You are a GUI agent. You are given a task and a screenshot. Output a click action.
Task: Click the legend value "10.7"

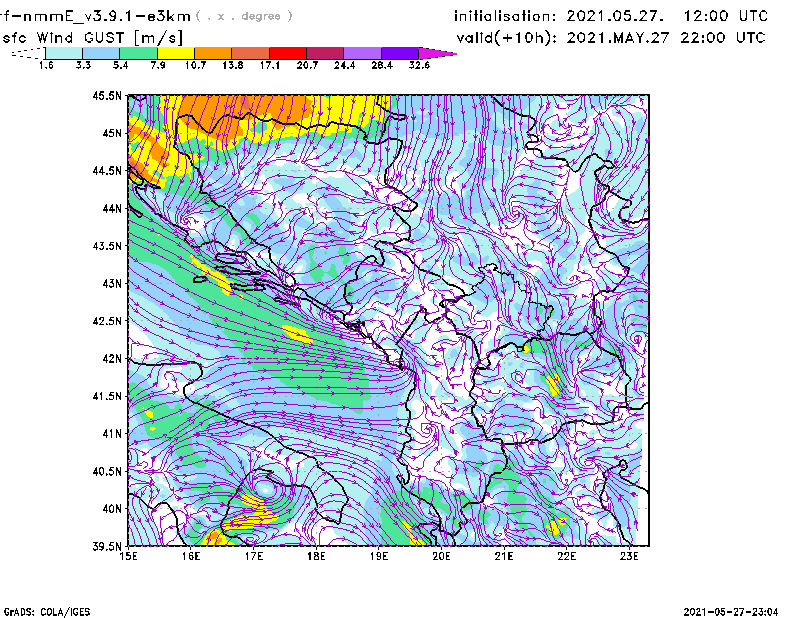click(x=195, y=65)
